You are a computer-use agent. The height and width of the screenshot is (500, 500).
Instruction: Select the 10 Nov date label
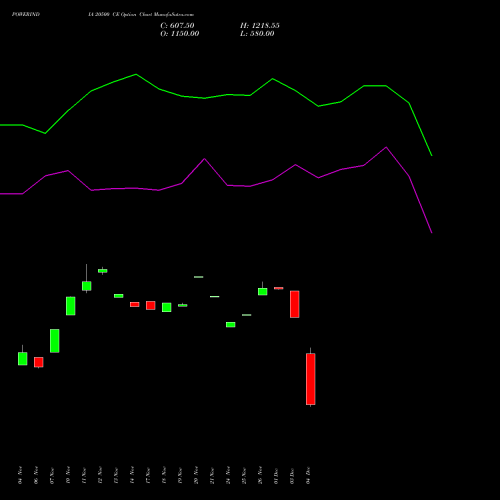coord(68,475)
